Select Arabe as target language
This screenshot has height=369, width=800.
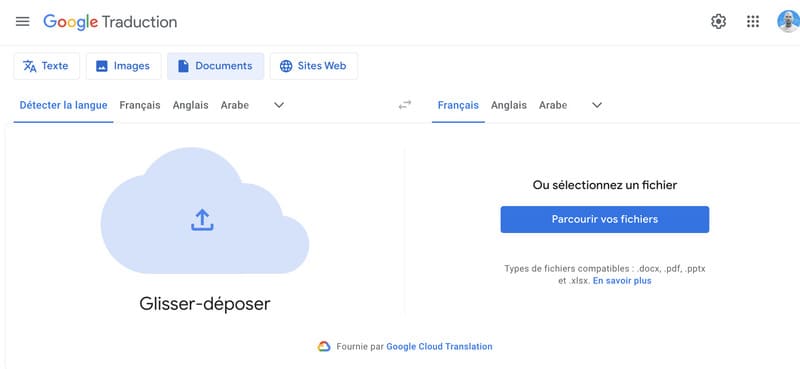pyautogui.click(x=553, y=105)
